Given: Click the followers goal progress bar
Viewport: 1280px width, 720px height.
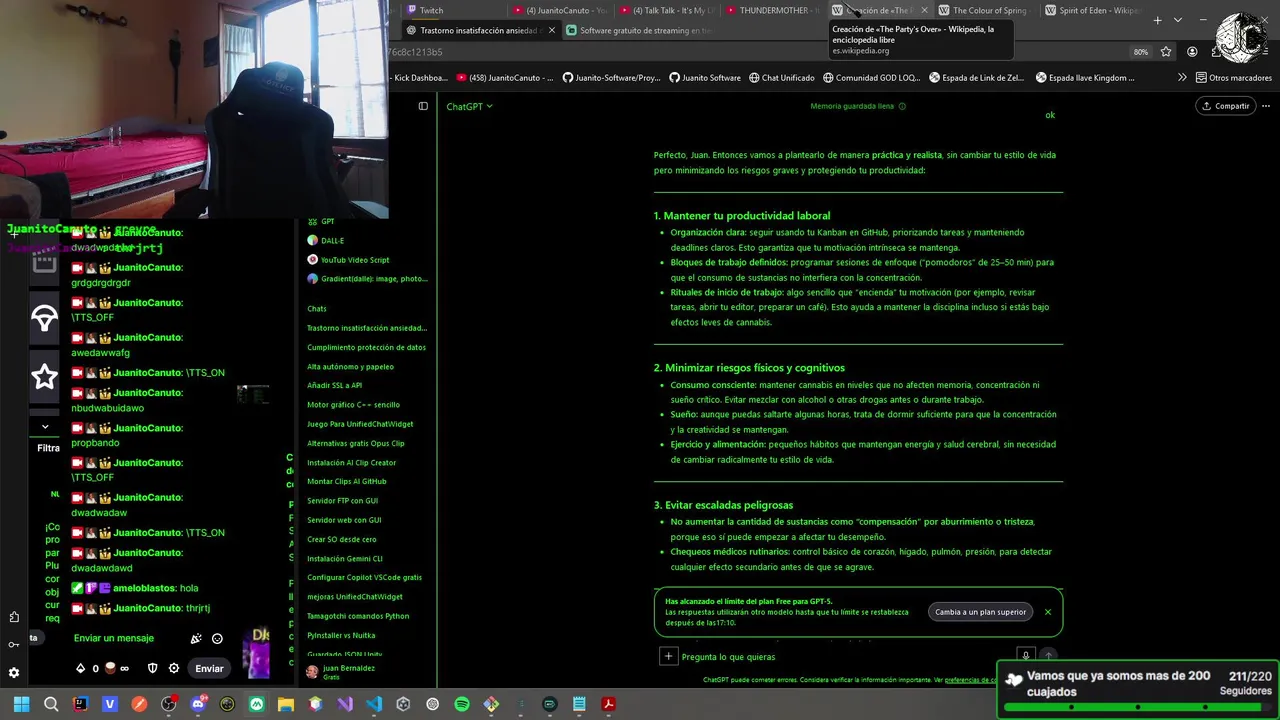Looking at the screenshot, I should tap(1138, 707).
